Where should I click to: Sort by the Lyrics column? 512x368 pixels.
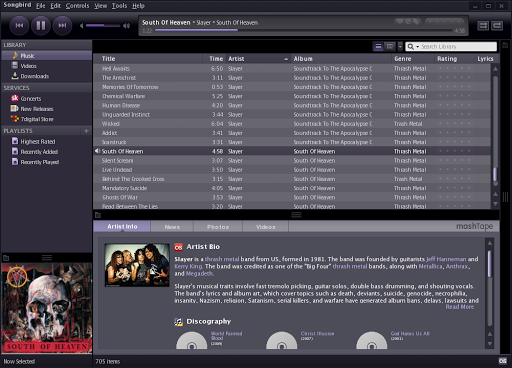[x=486, y=59]
